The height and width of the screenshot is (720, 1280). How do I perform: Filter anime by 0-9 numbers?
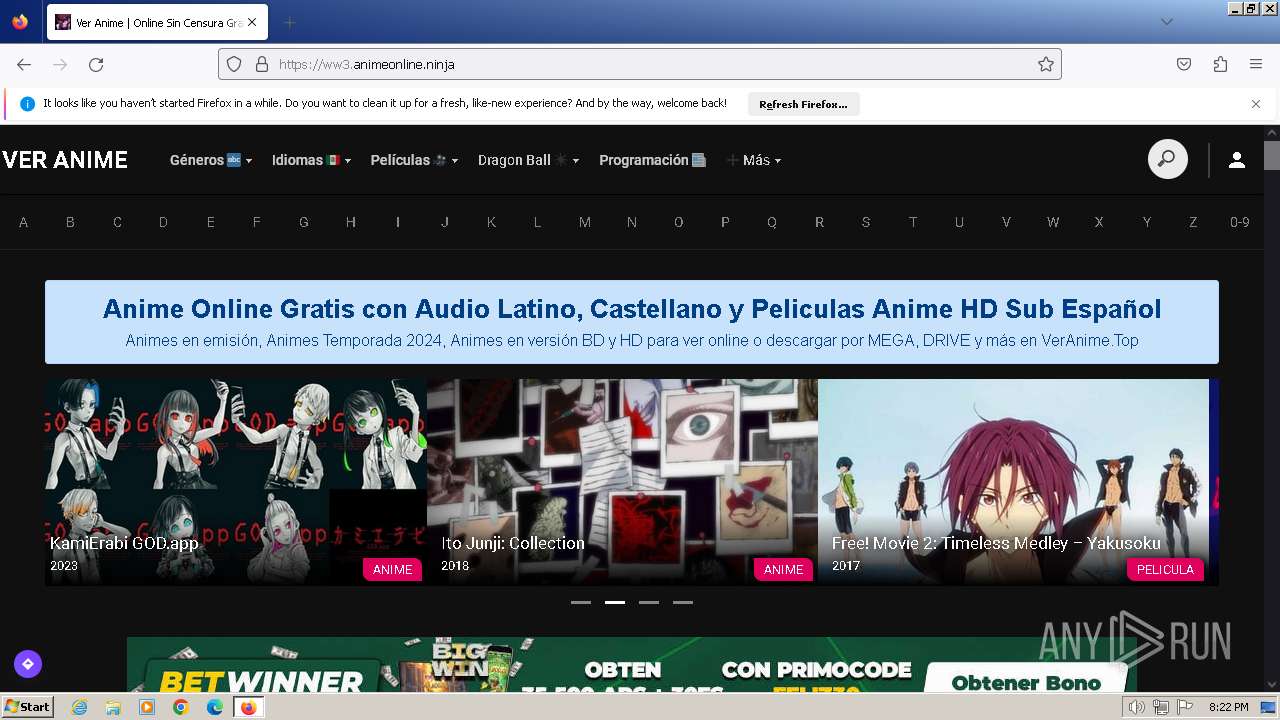[1240, 222]
